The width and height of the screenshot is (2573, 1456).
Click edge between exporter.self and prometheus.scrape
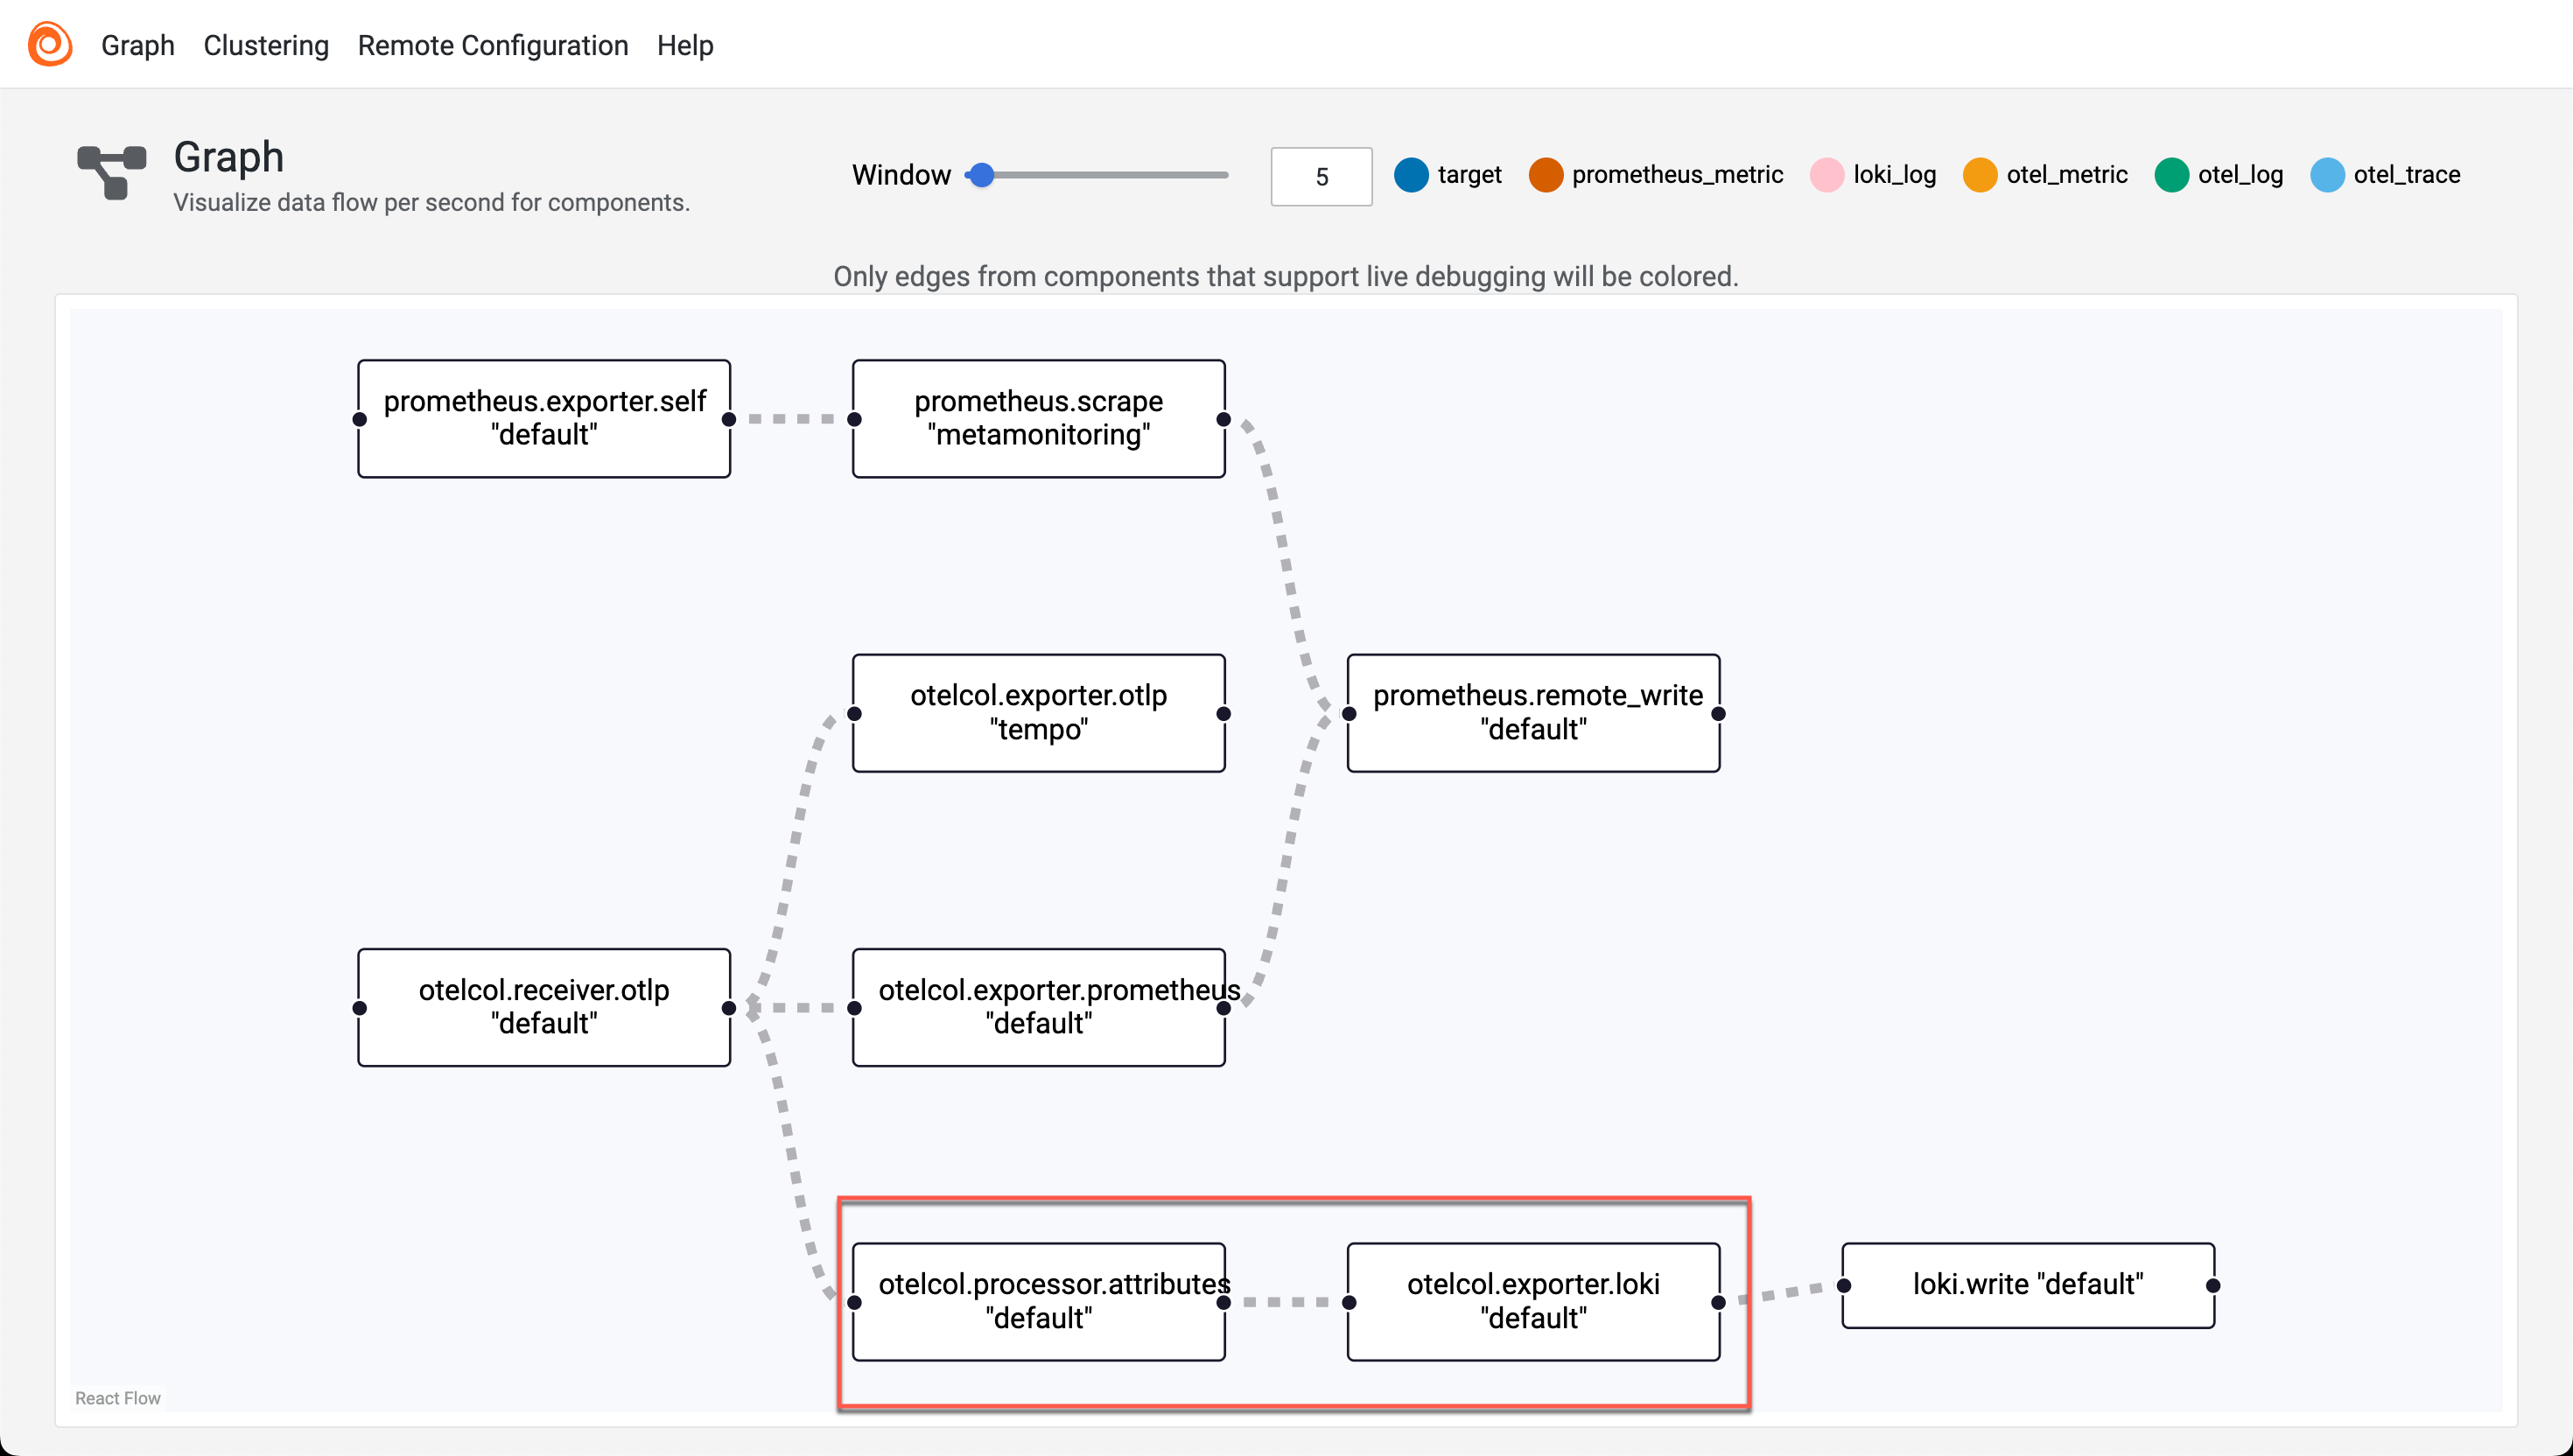791,419
